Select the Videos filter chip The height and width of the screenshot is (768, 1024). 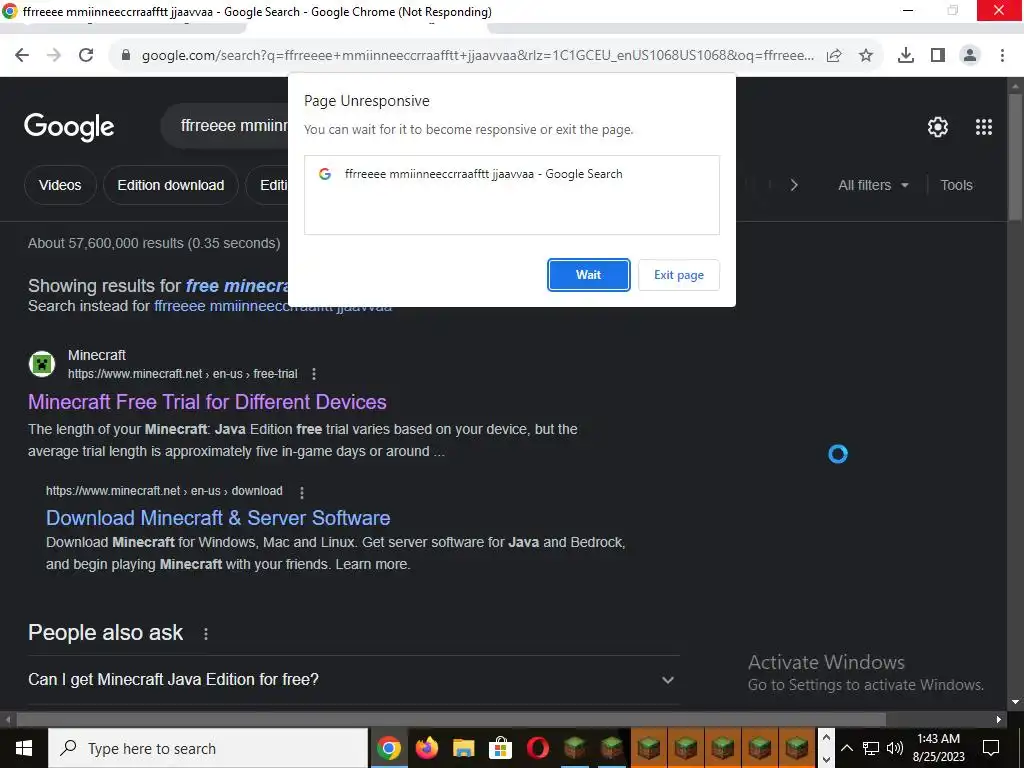[x=60, y=185]
